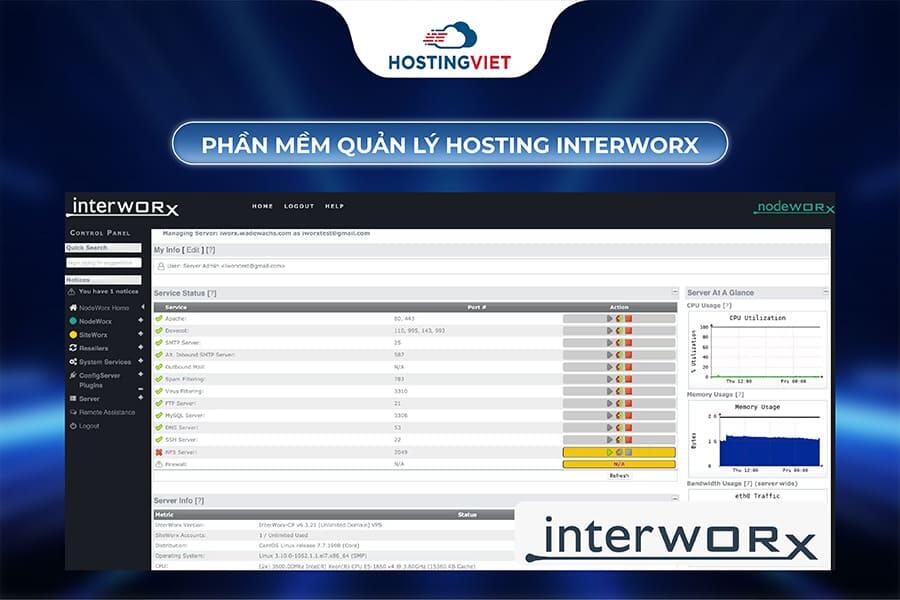Click the Resellers sidebar icon

click(72, 348)
